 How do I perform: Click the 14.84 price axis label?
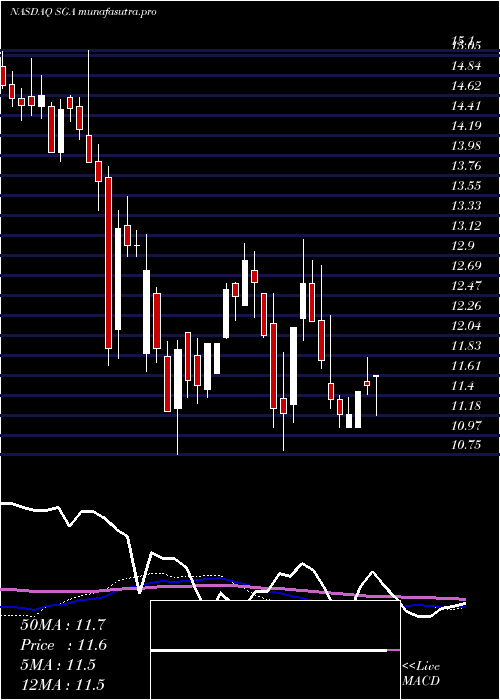[466, 67]
